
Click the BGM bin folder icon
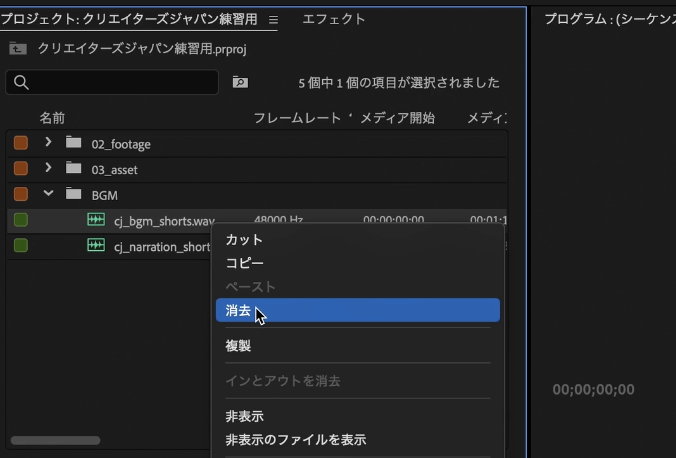74,194
